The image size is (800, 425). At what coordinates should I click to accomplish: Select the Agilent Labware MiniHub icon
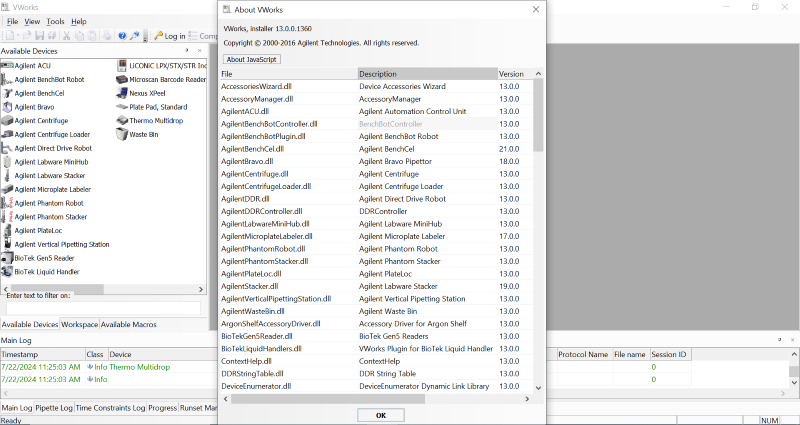pyautogui.click(x=7, y=162)
